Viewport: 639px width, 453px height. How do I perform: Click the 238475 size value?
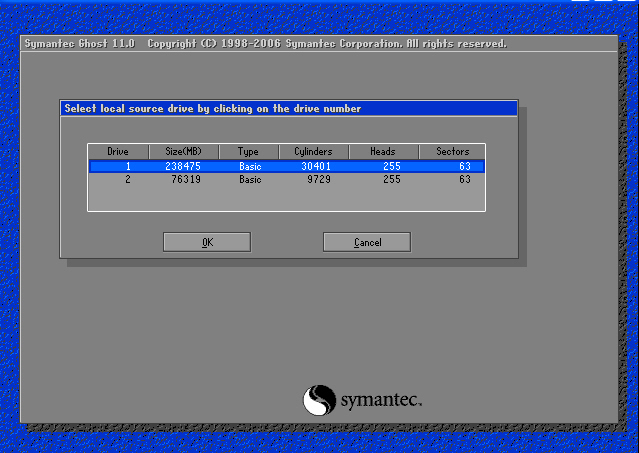pyautogui.click(x=183, y=166)
